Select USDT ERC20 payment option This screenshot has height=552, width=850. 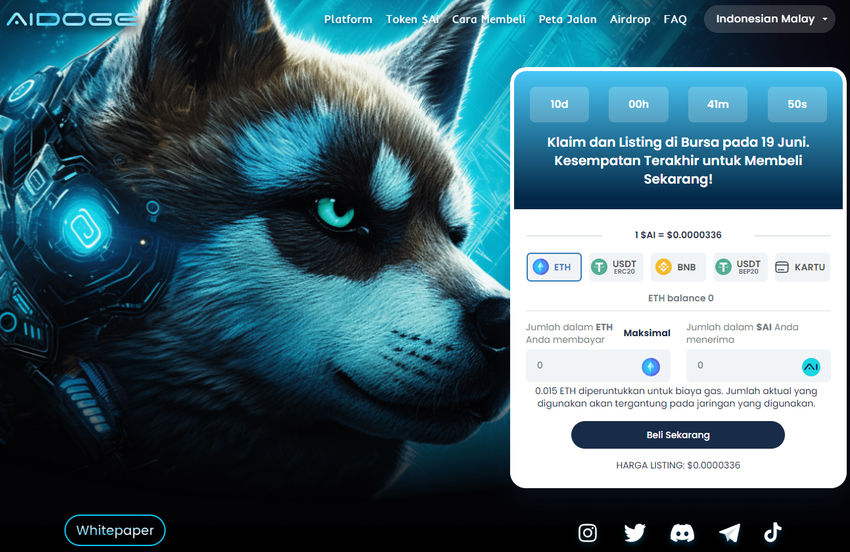[x=616, y=267]
